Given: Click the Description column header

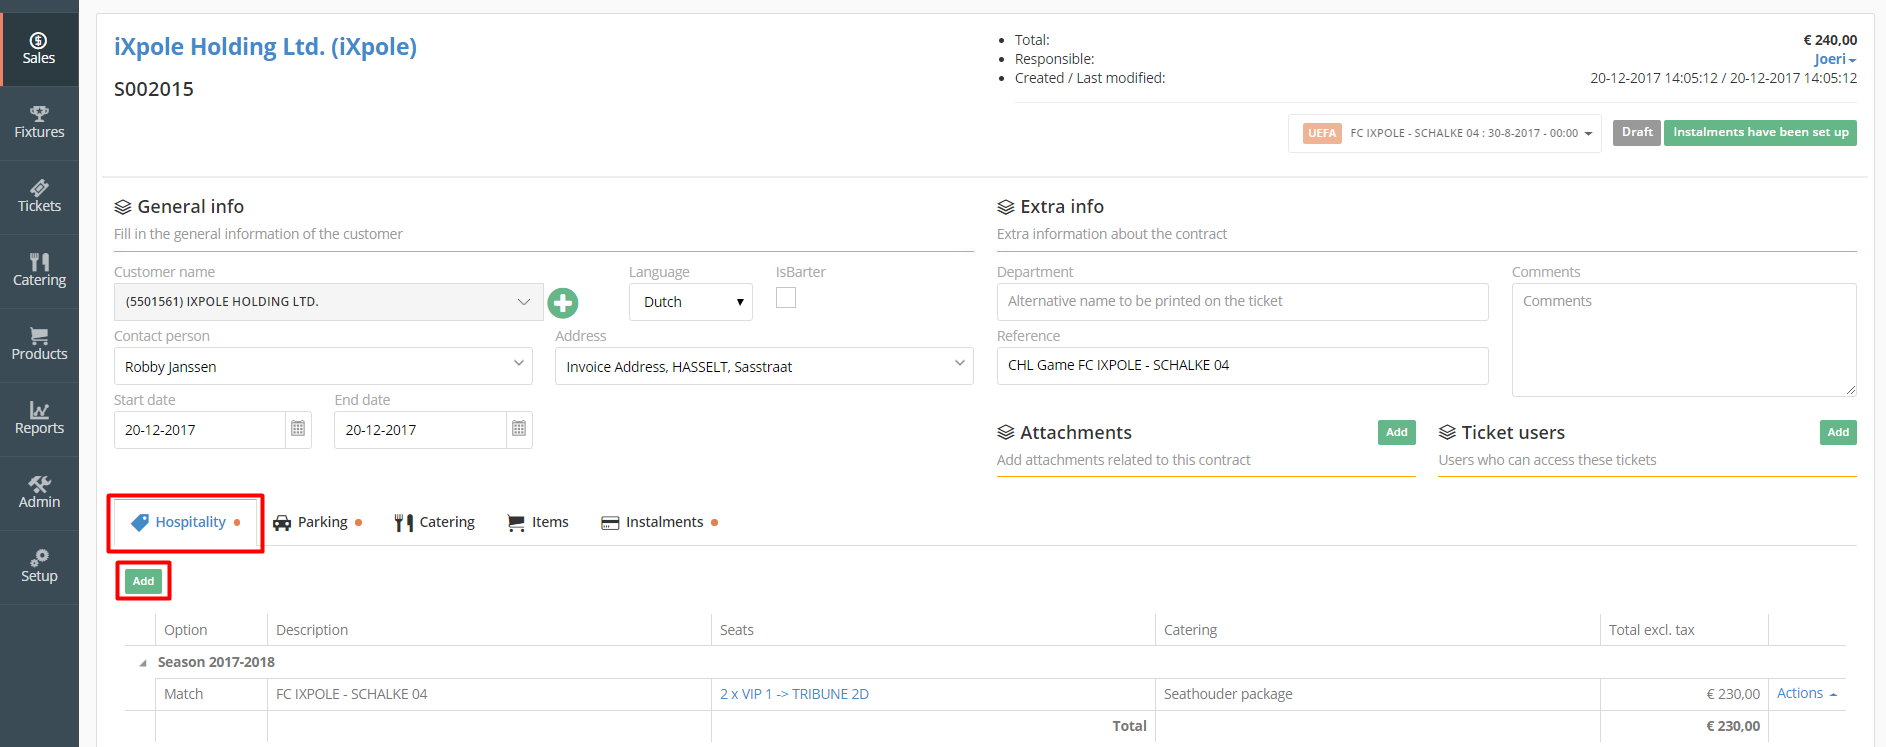Looking at the screenshot, I should tap(489, 630).
